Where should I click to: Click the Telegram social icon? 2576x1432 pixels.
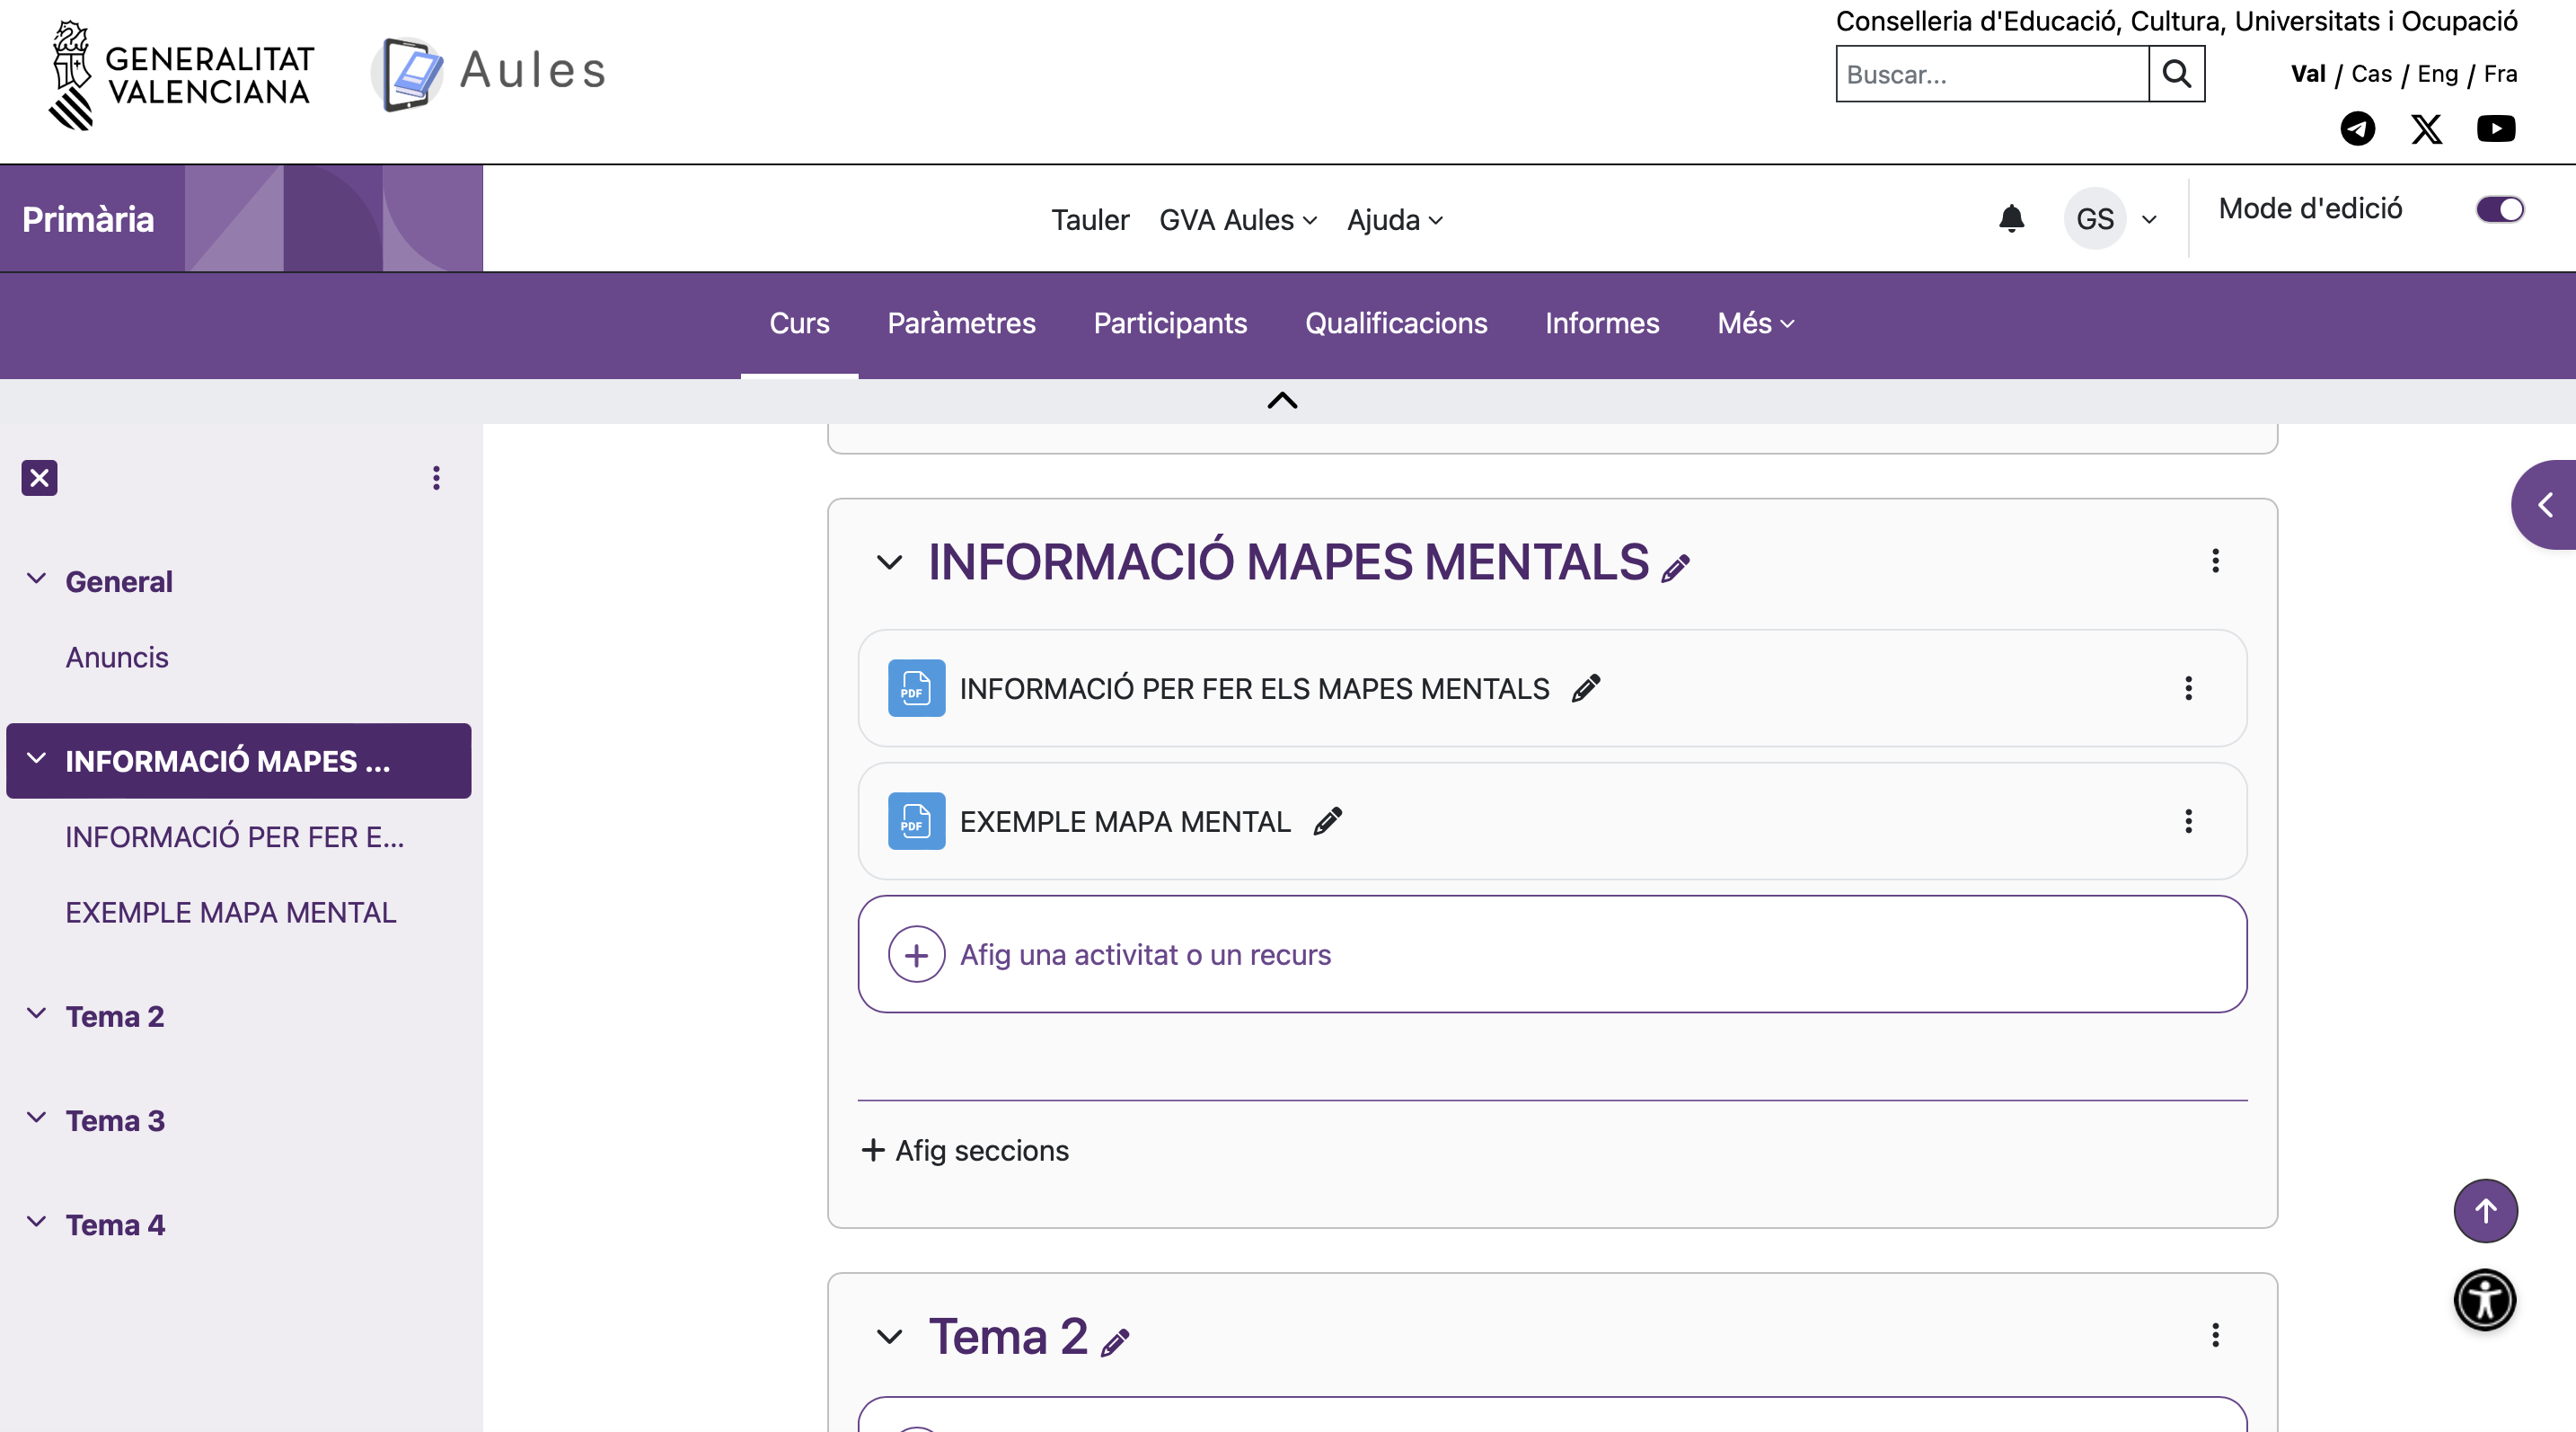pyautogui.click(x=2357, y=129)
